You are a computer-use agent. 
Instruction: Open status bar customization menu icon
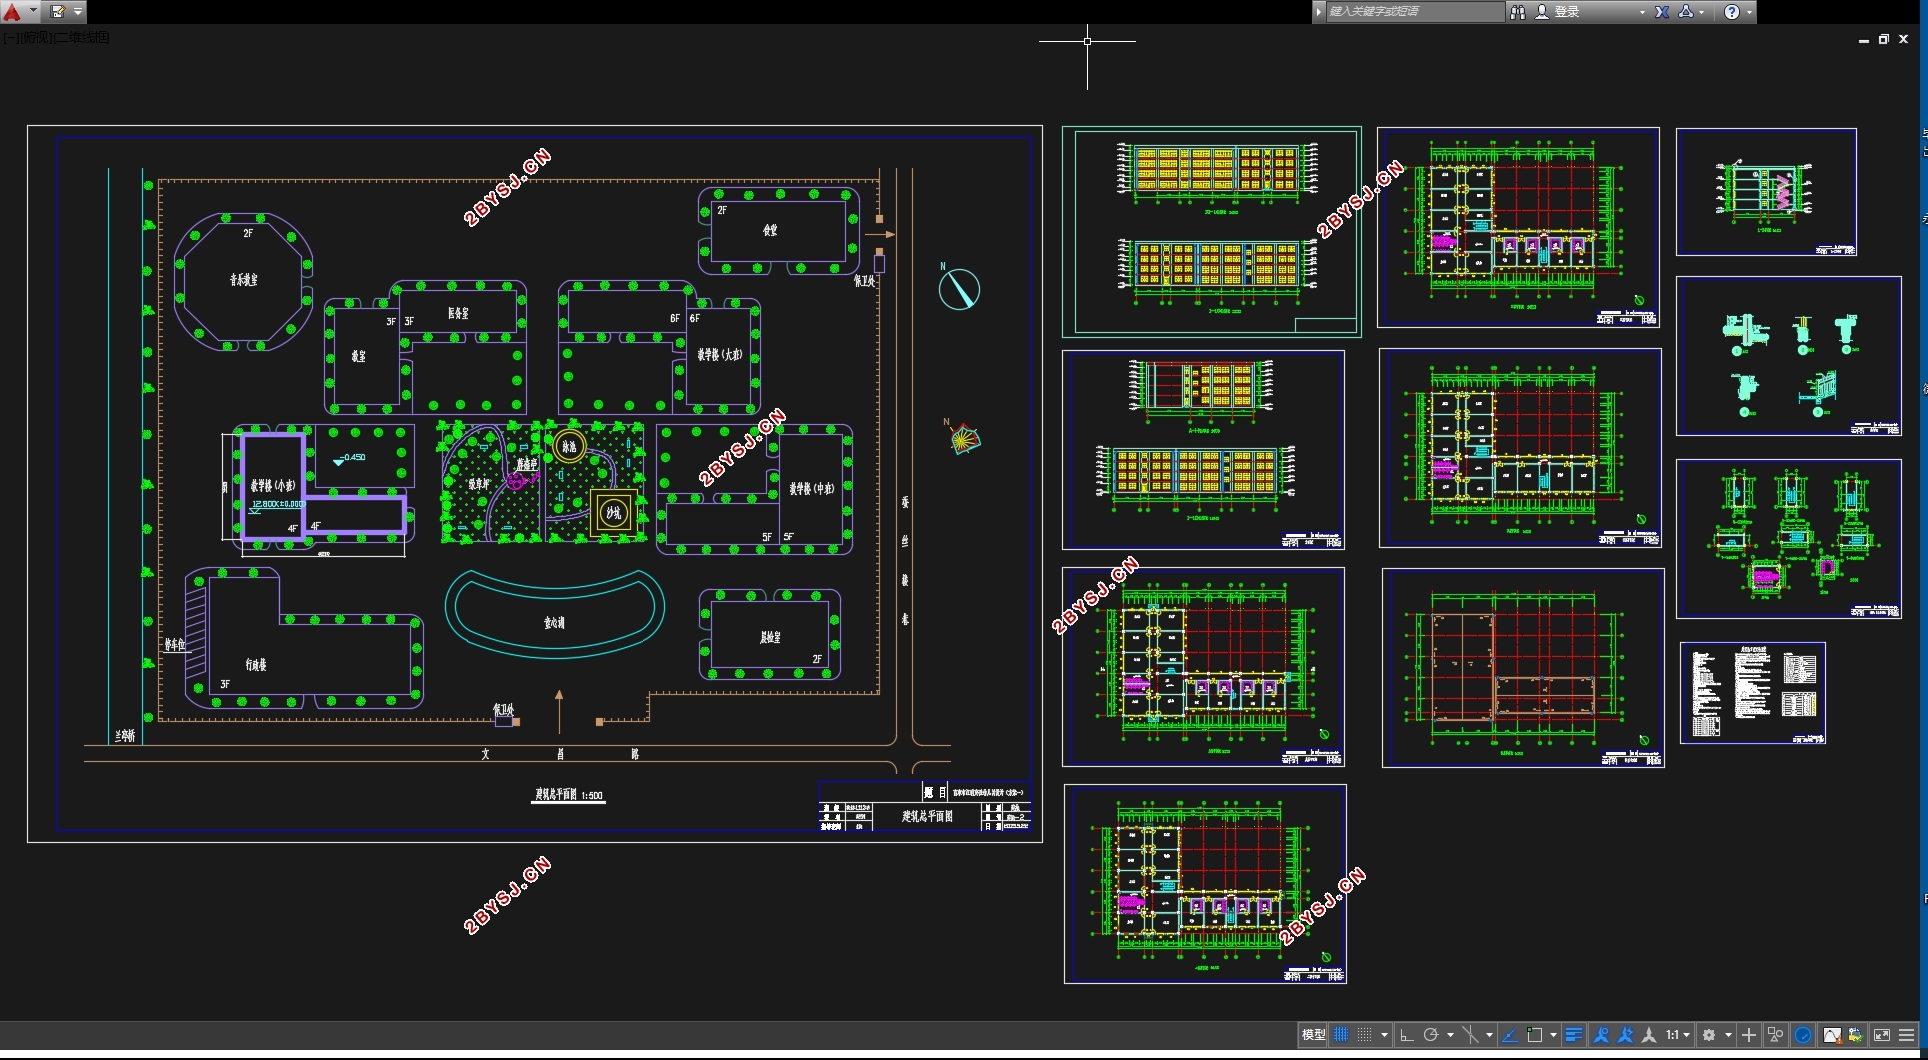tap(1906, 1035)
